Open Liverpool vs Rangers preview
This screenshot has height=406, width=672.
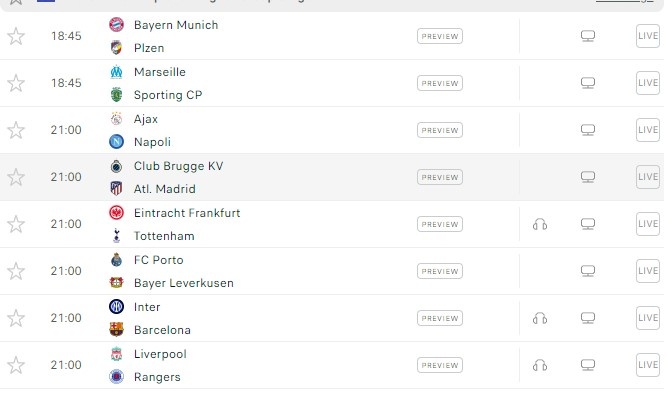coord(440,365)
